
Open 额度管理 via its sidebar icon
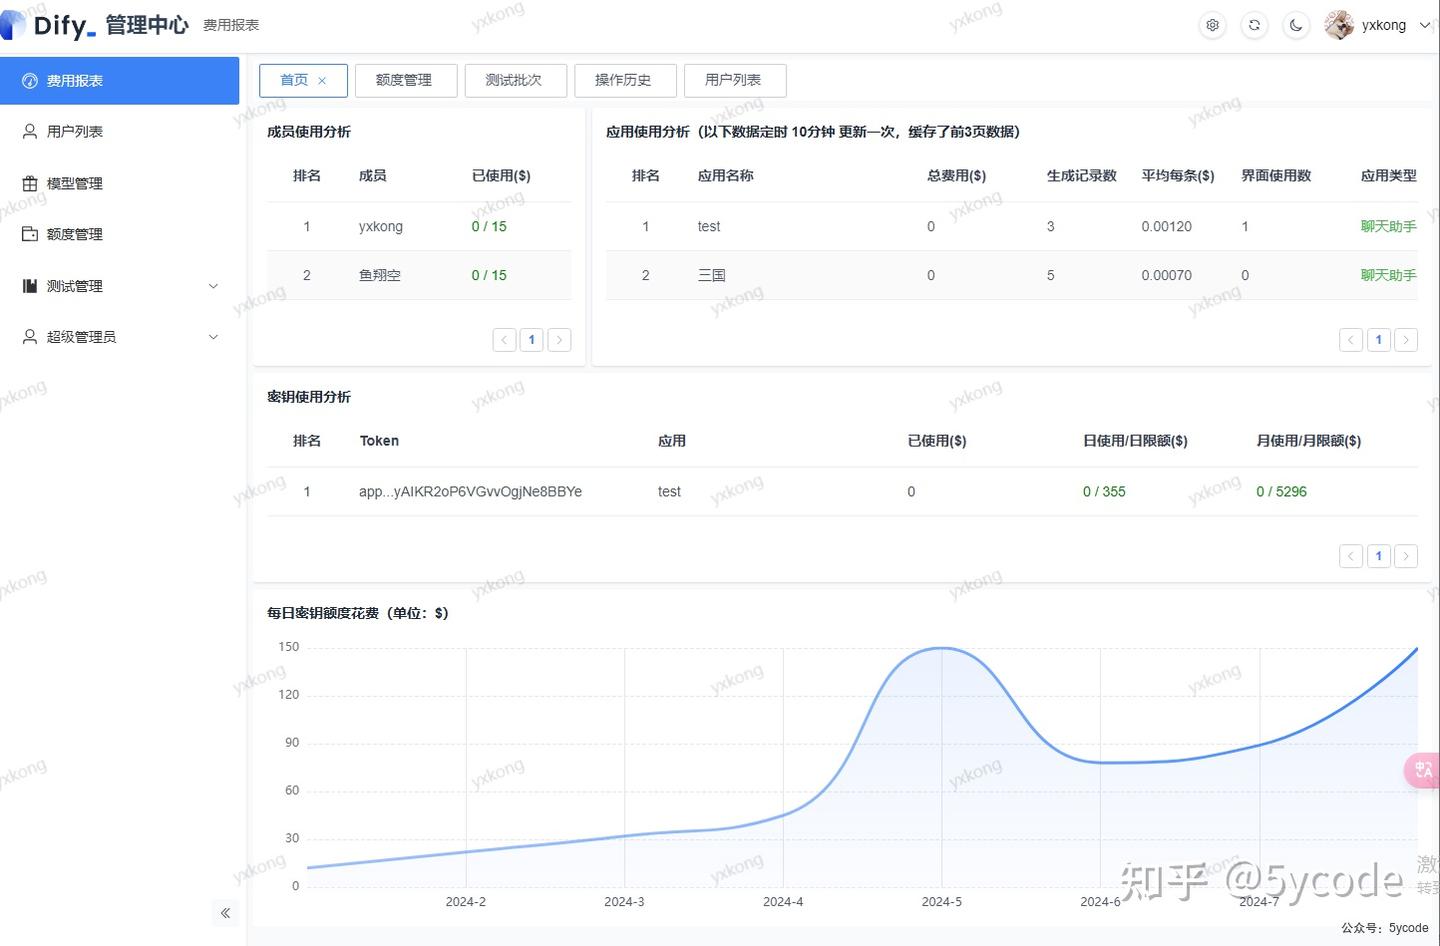point(28,234)
